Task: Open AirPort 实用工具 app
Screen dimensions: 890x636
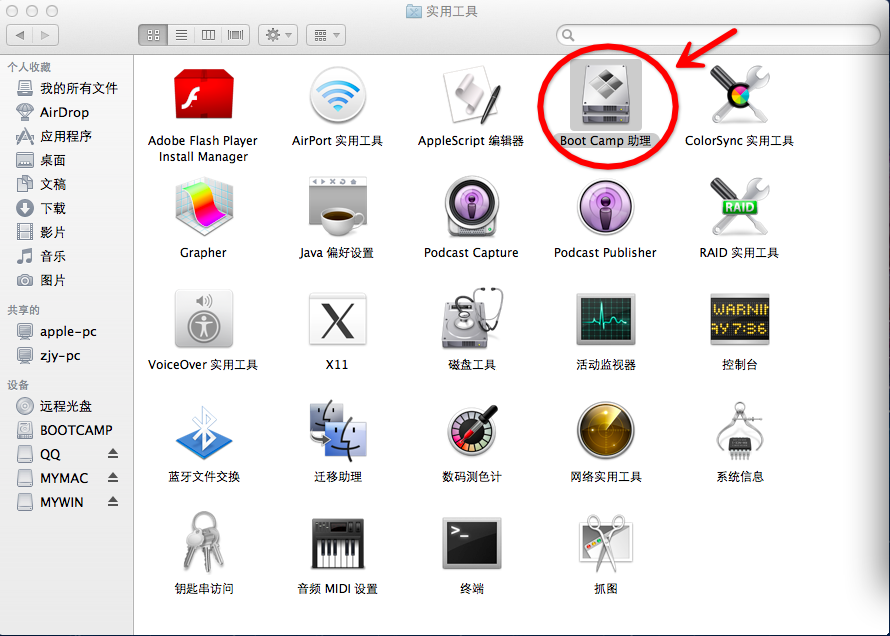Action: point(338,95)
